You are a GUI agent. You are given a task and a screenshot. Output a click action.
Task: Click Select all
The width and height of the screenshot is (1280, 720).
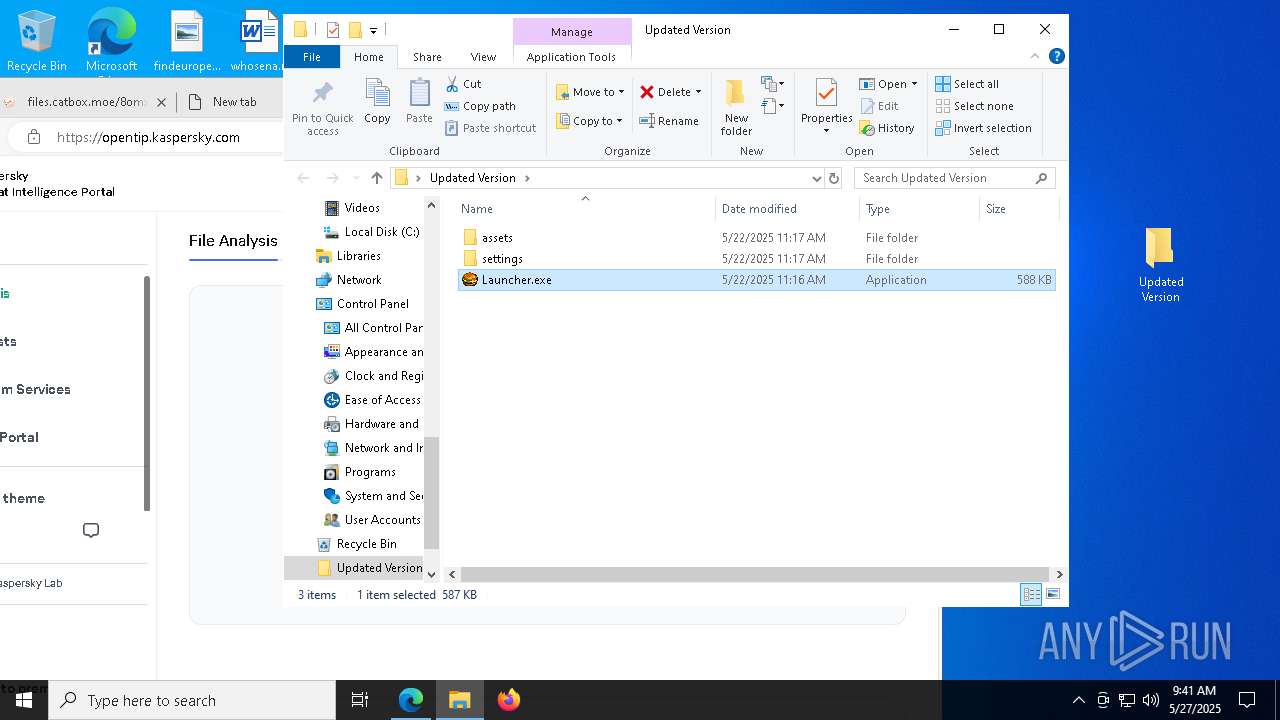[x=967, y=84]
